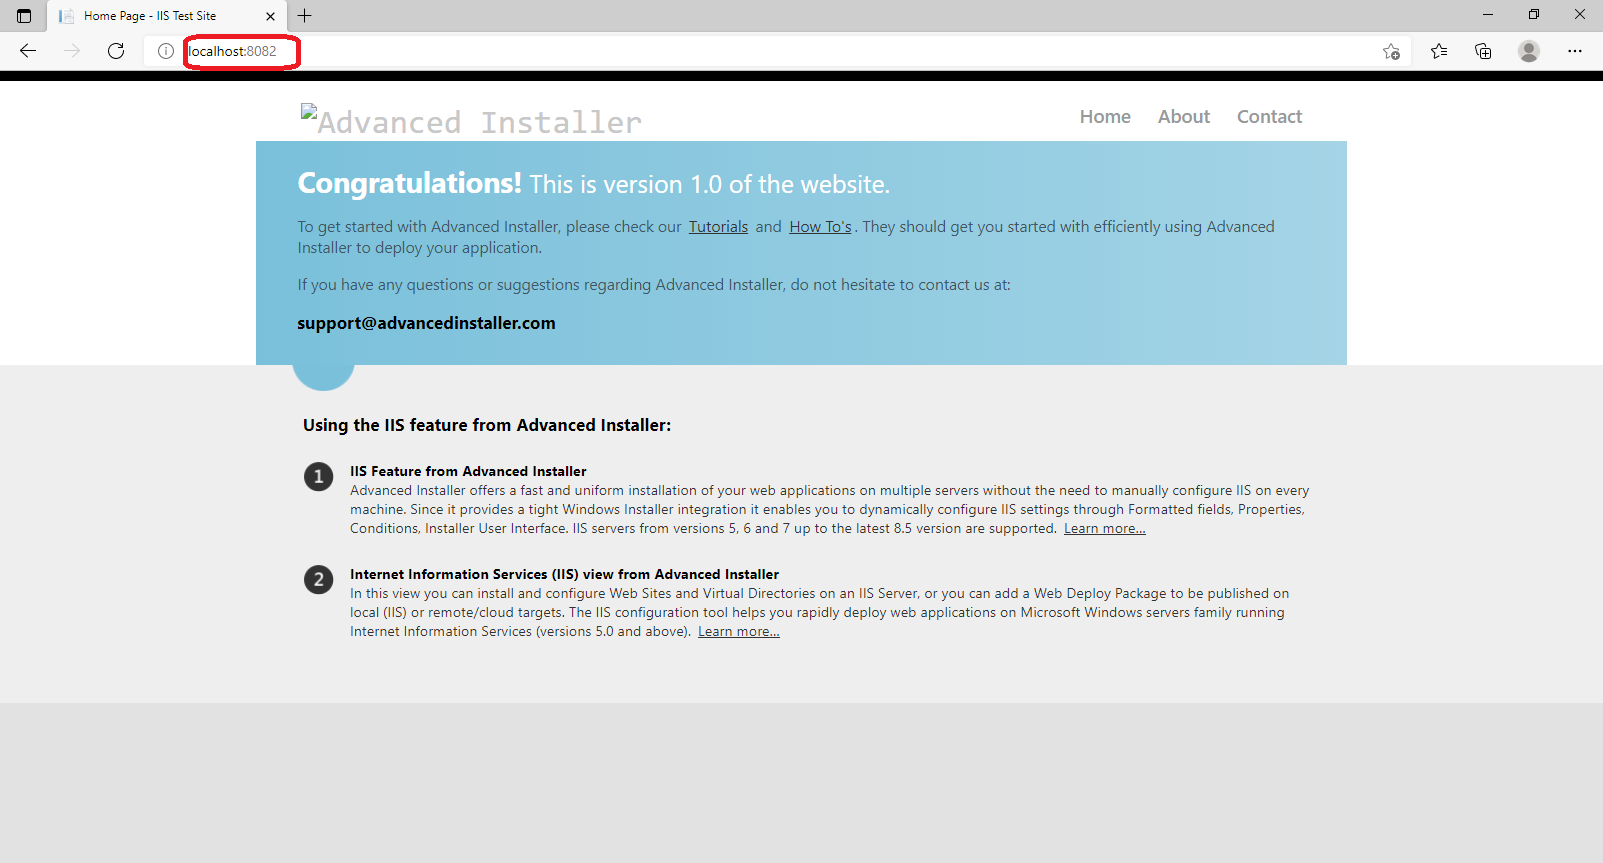The height and width of the screenshot is (863, 1603).
Task: Add this page to favorites star icon
Action: [1391, 51]
